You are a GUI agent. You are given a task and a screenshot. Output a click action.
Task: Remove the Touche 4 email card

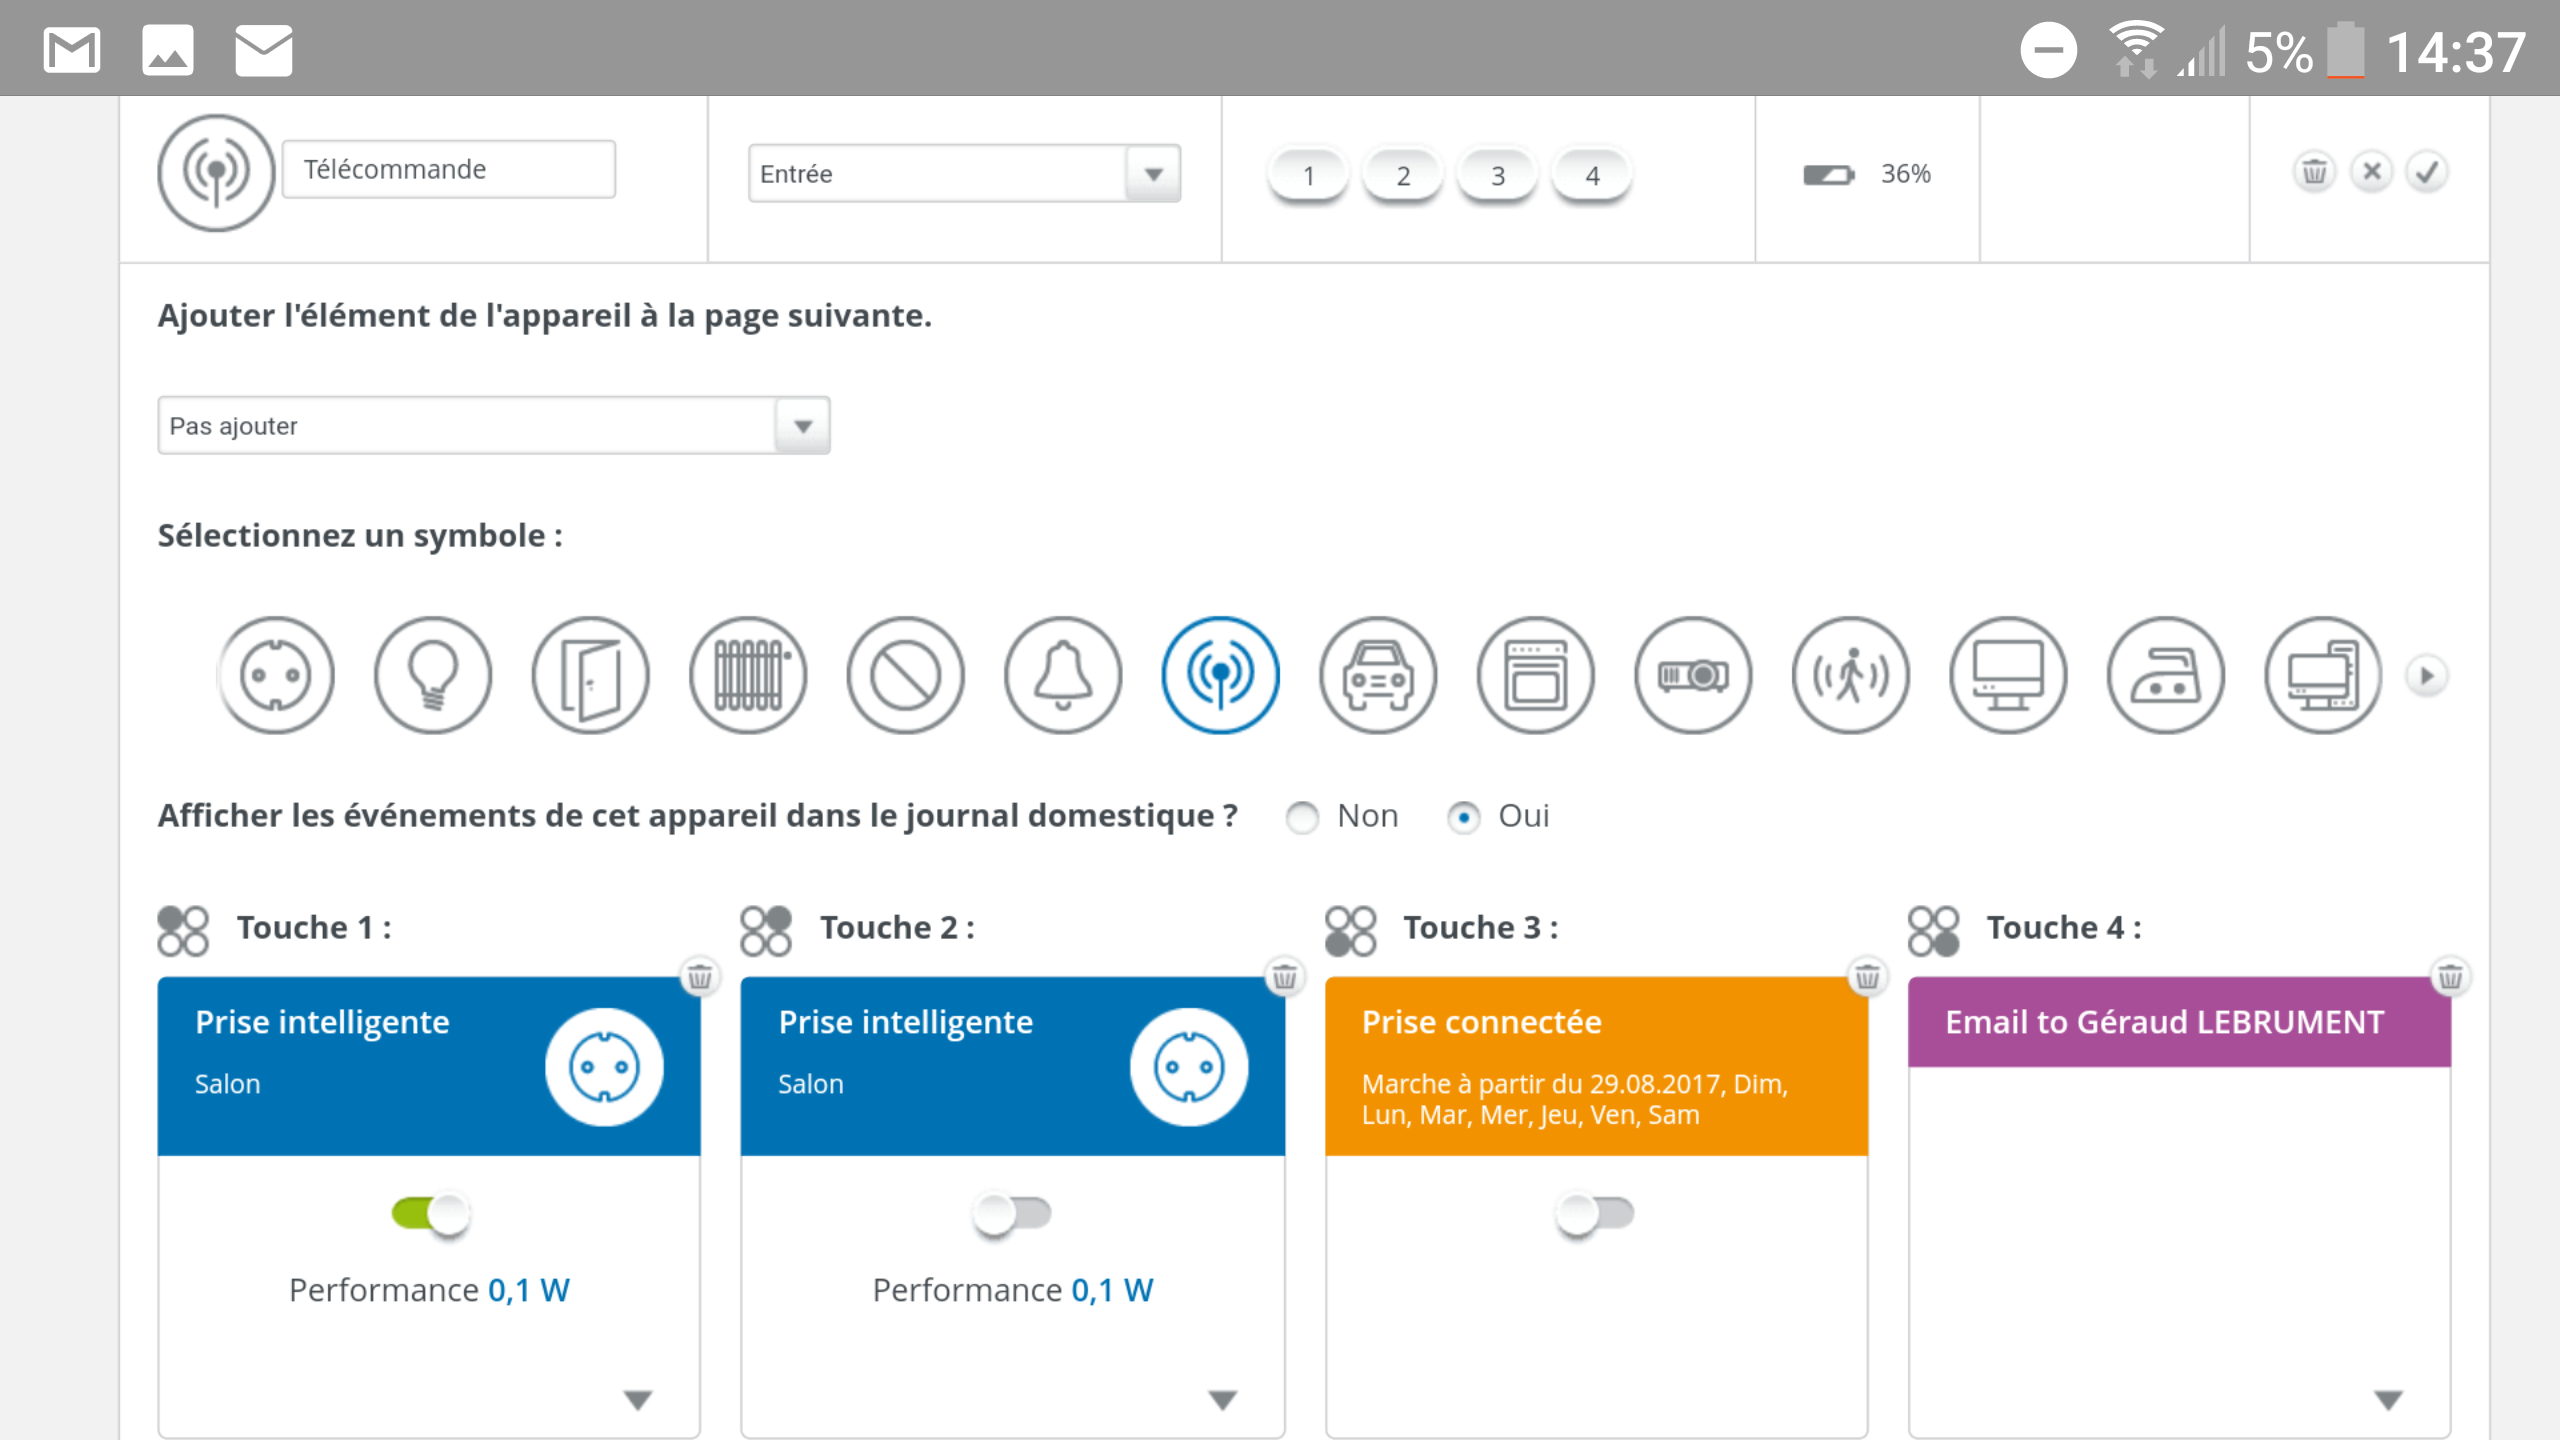click(x=2450, y=976)
